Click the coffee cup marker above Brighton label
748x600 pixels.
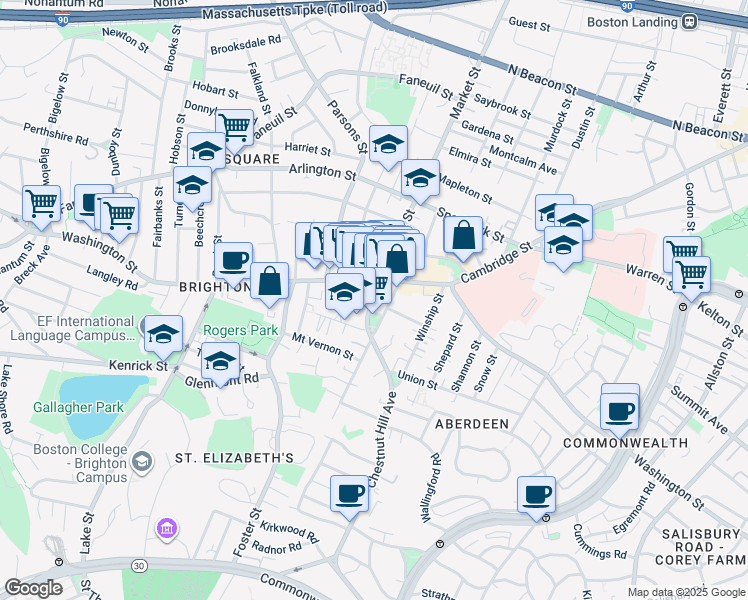pos(233,261)
